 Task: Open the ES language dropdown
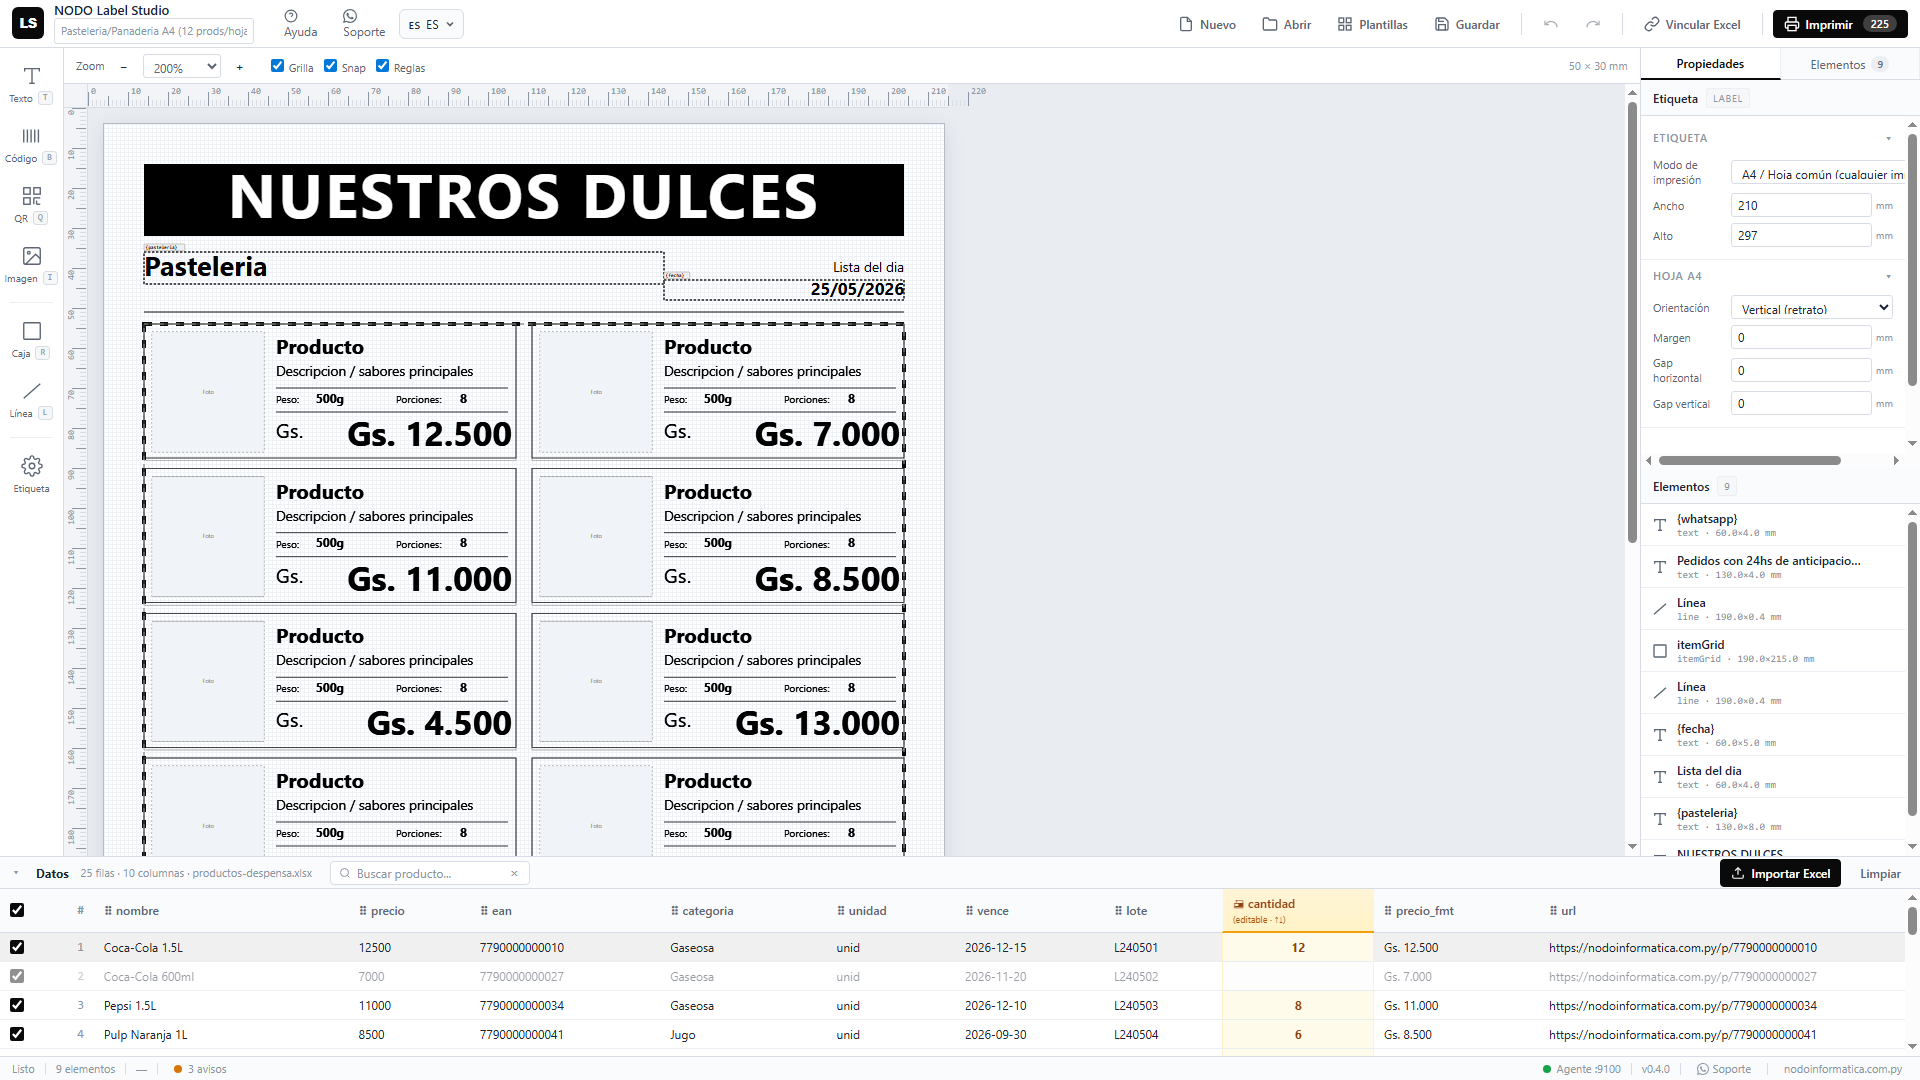431,24
